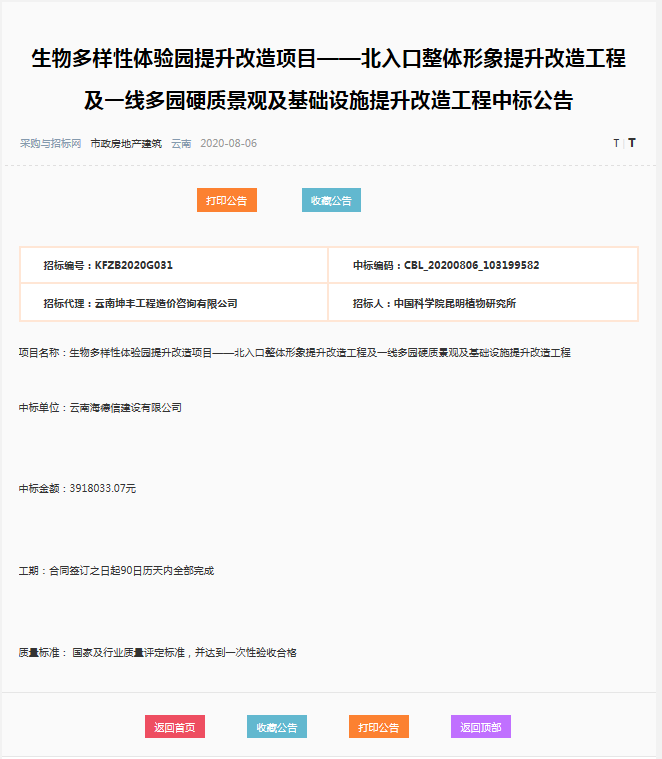Click the blue 收藏公告 button at top
Viewport: 662px width, 759px height.
(x=331, y=200)
